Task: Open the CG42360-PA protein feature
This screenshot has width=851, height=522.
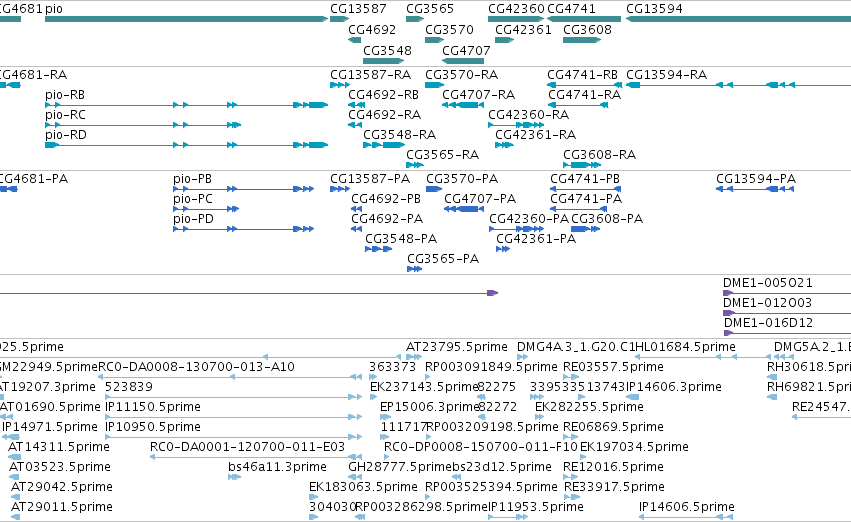Action: [517, 229]
